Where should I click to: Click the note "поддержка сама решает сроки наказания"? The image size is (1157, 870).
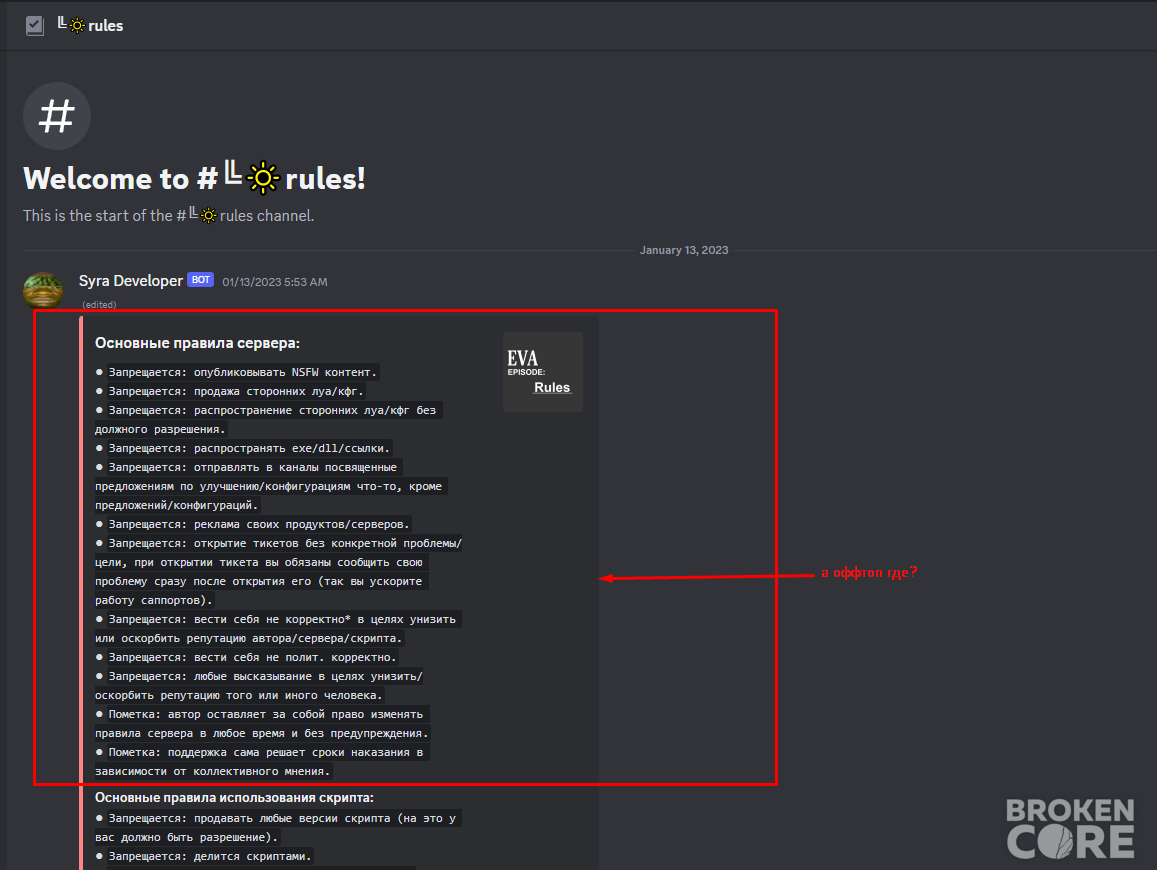pyautogui.click(x=262, y=762)
